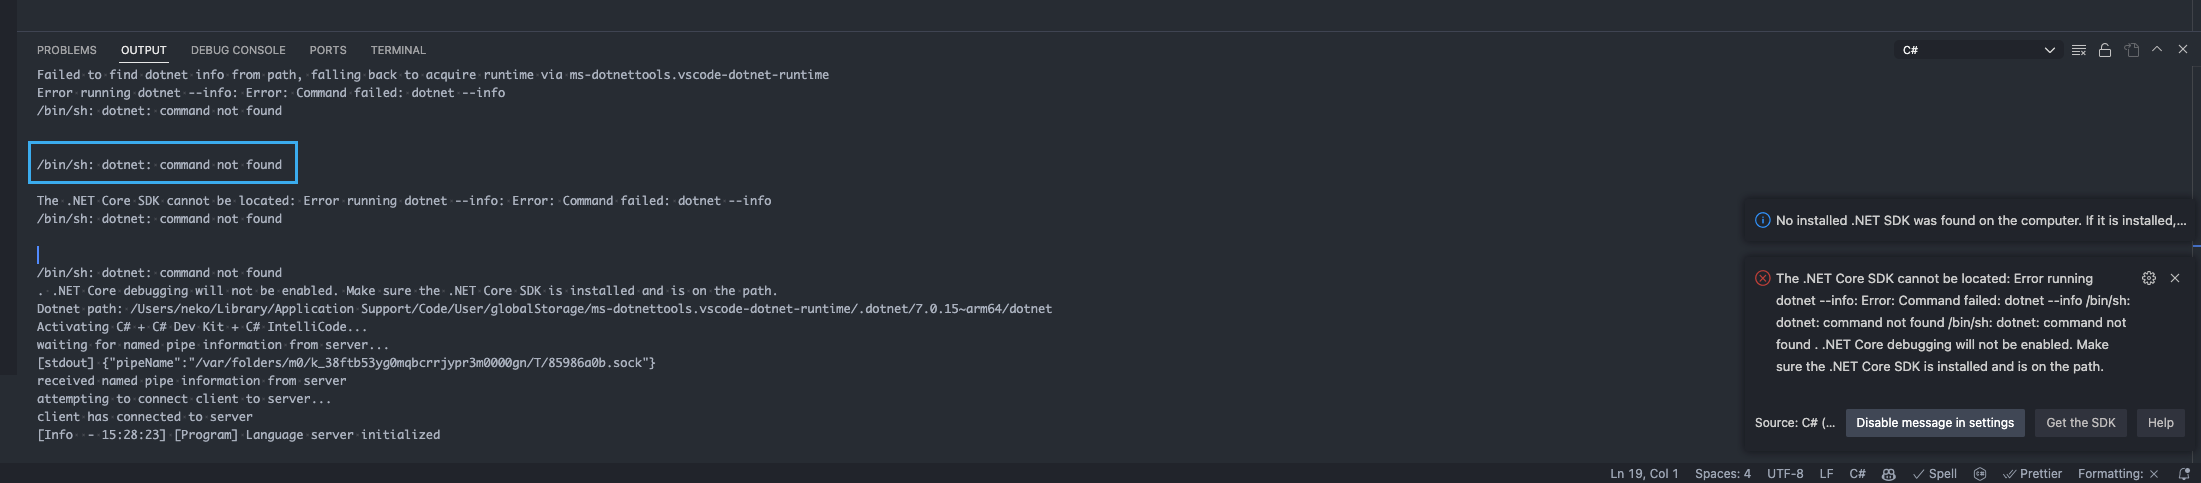Image resolution: width=2201 pixels, height=483 pixels.
Task: Open the notification gear settings icon
Action: coord(2149,278)
